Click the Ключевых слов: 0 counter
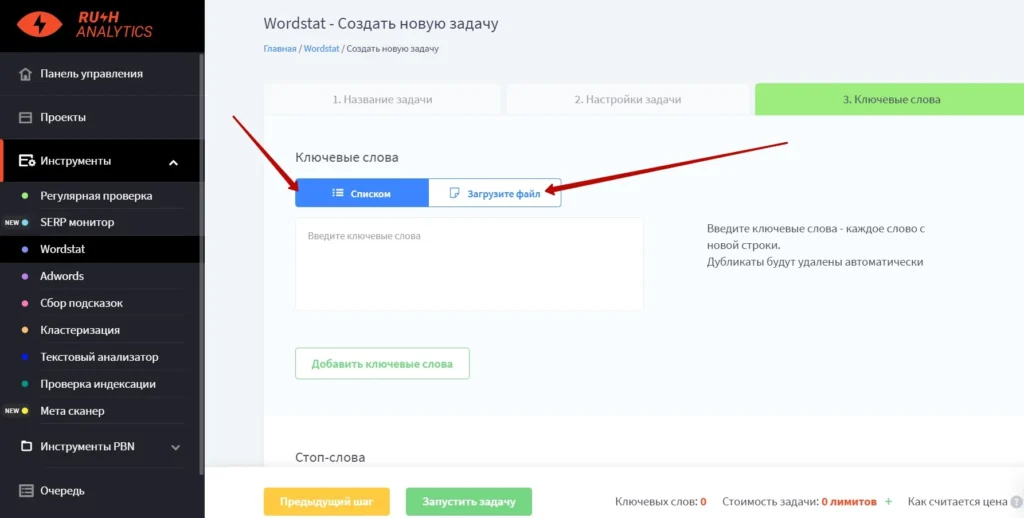Viewport: 1024px width, 518px height. click(660, 502)
